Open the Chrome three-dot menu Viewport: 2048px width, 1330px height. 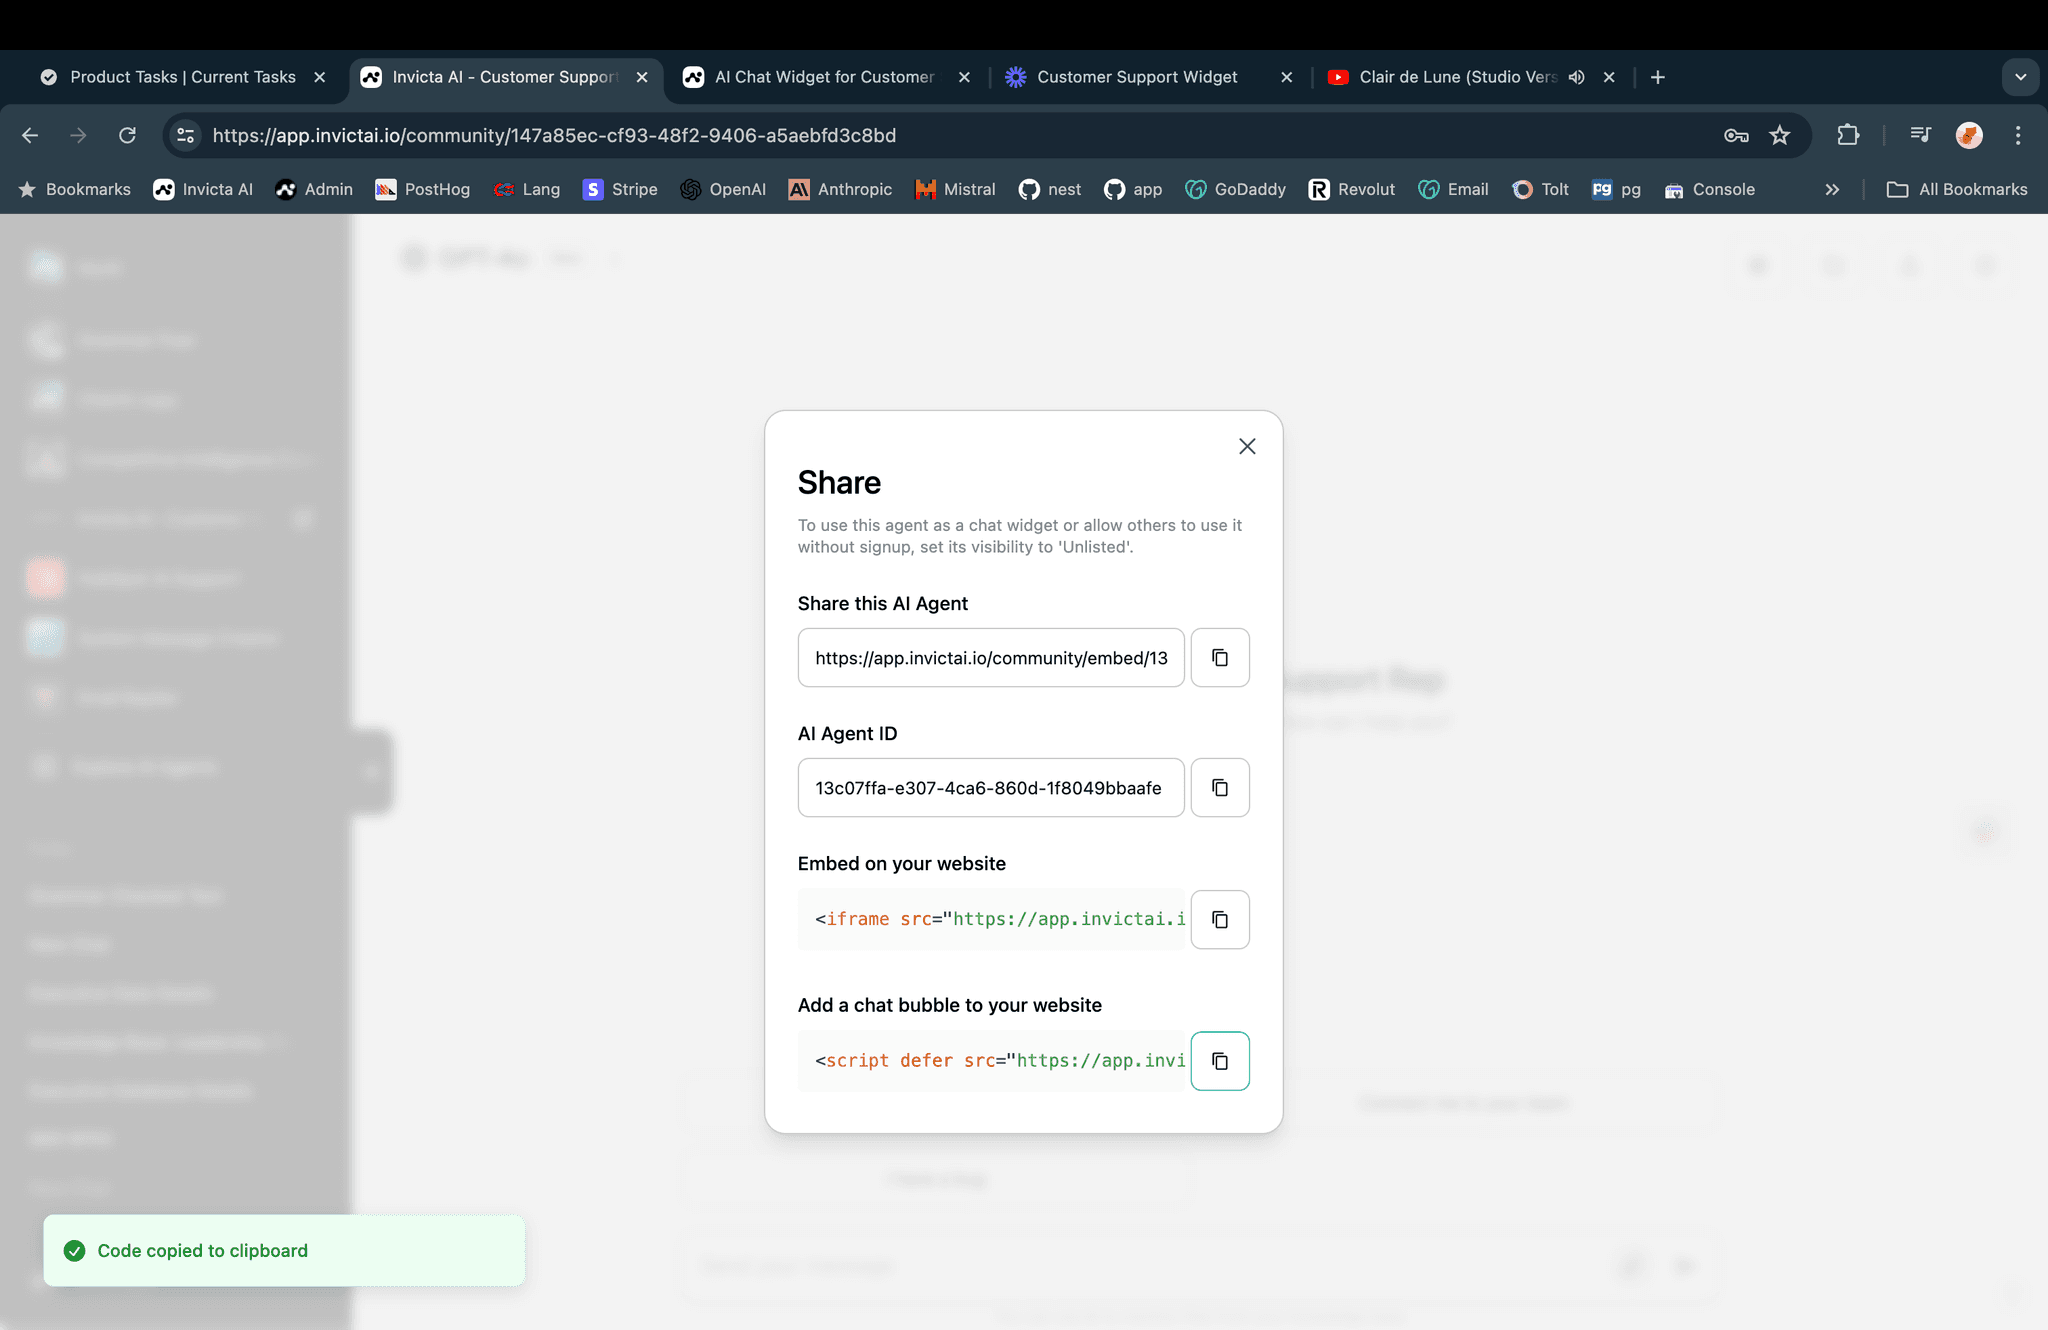(x=2017, y=135)
